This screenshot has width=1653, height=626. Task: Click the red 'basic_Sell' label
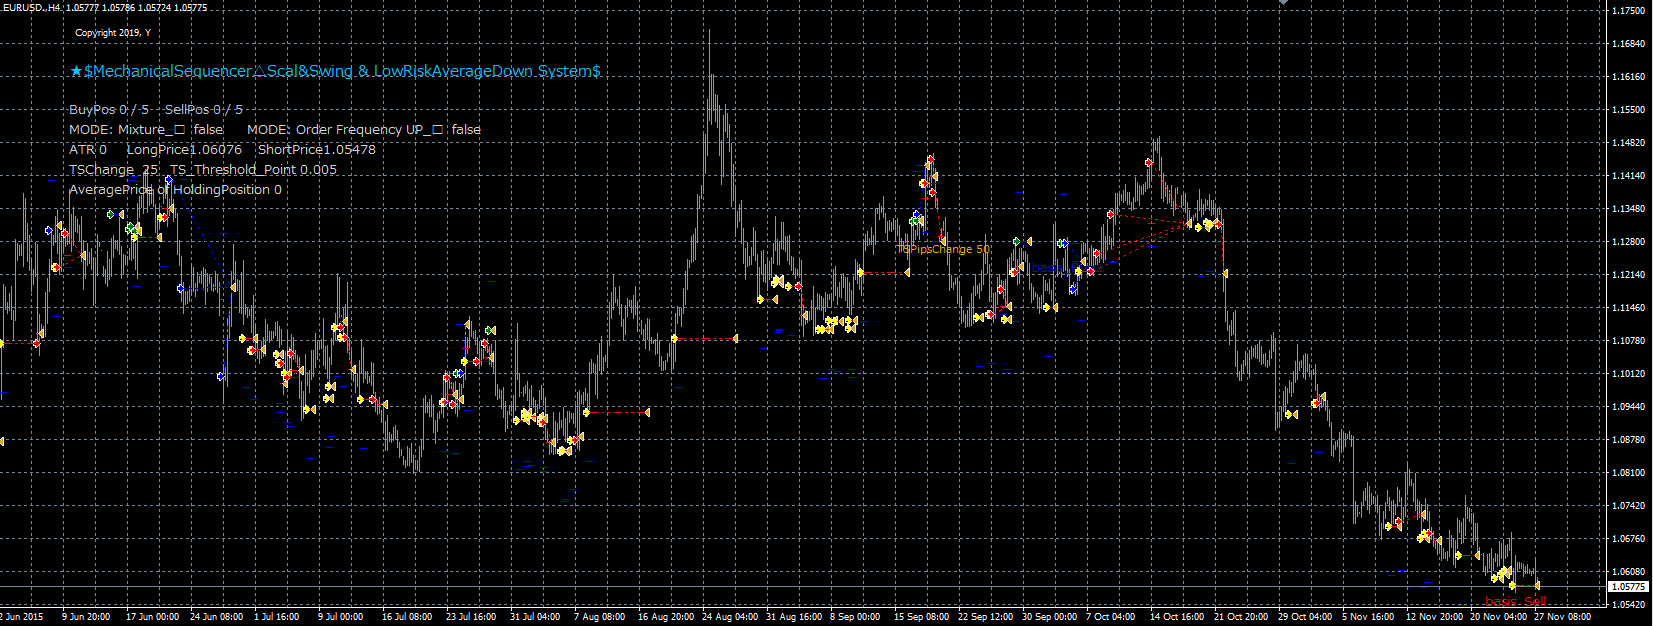[x=1516, y=601]
